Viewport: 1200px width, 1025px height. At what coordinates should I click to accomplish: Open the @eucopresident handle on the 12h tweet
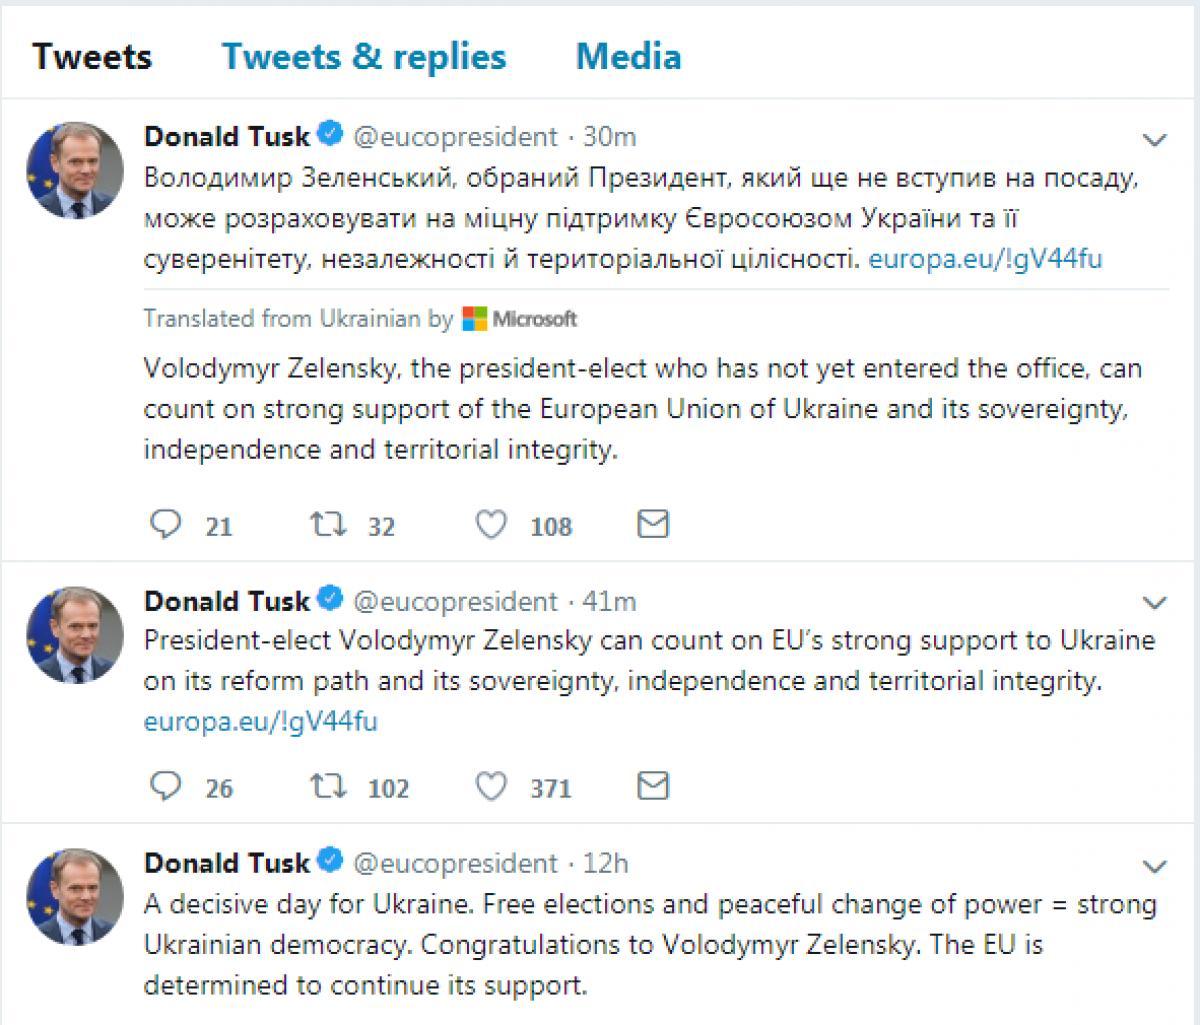[x=456, y=862]
